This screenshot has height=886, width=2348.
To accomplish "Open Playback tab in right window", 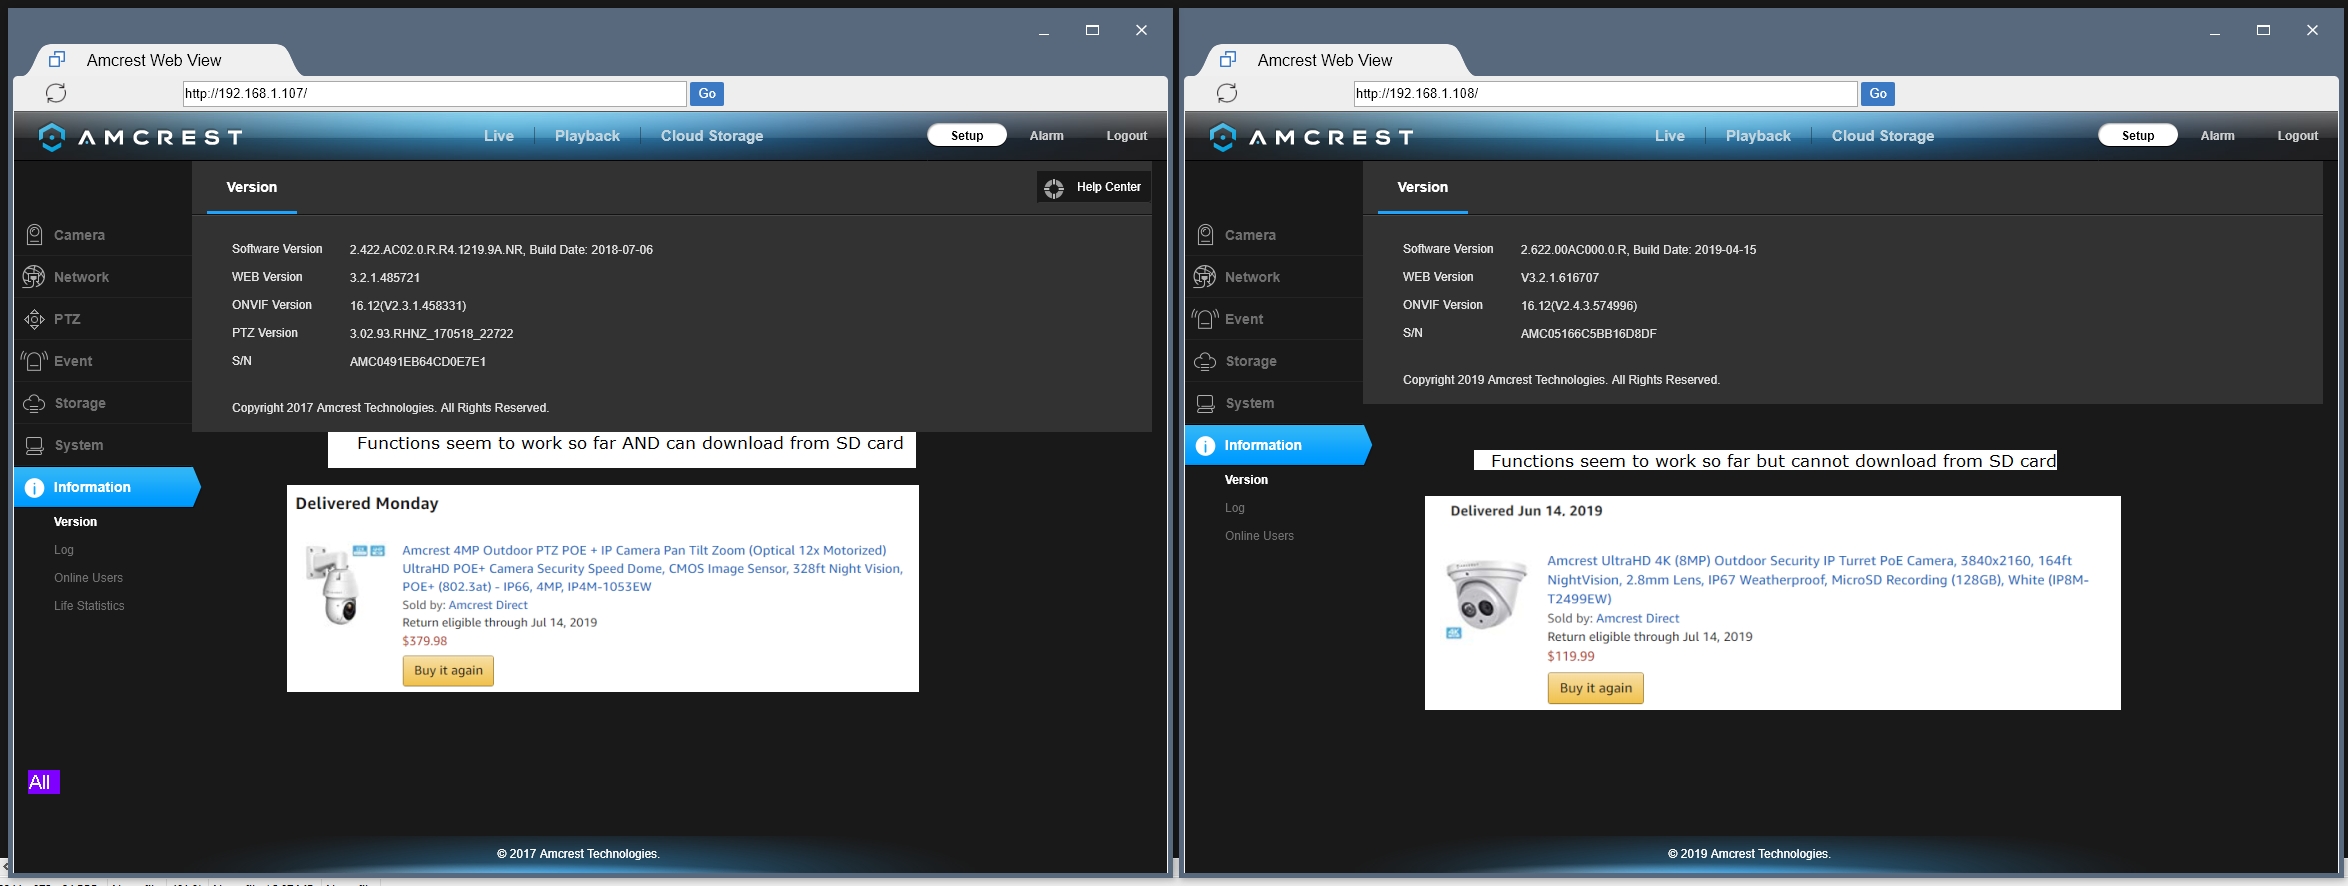I will tap(1758, 136).
